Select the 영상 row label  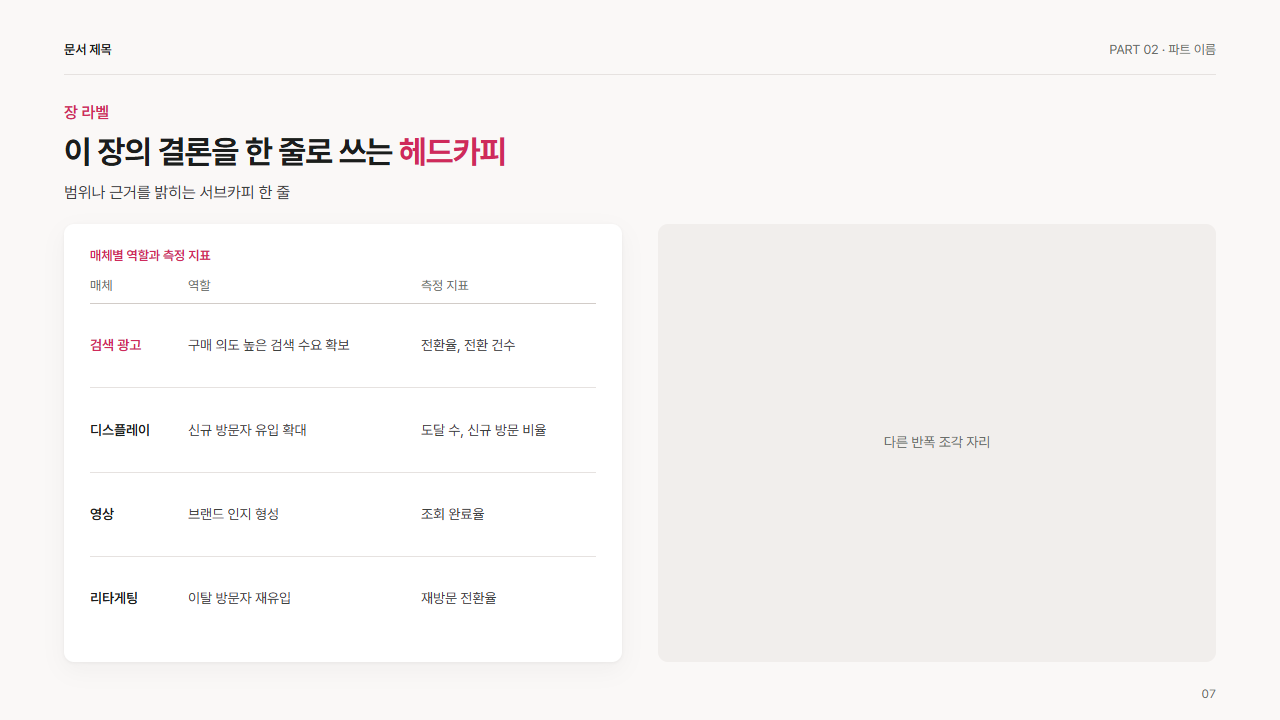pyautogui.click(x=102, y=514)
